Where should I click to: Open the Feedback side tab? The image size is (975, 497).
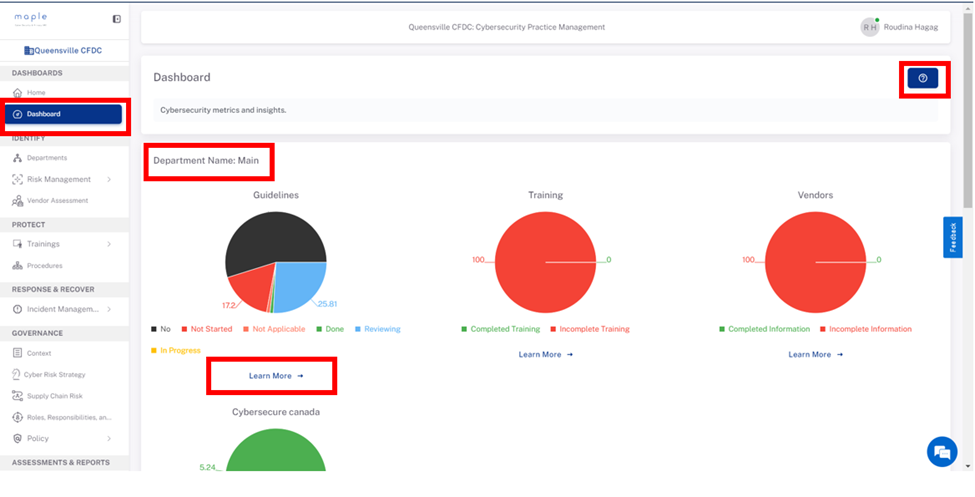pos(953,237)
